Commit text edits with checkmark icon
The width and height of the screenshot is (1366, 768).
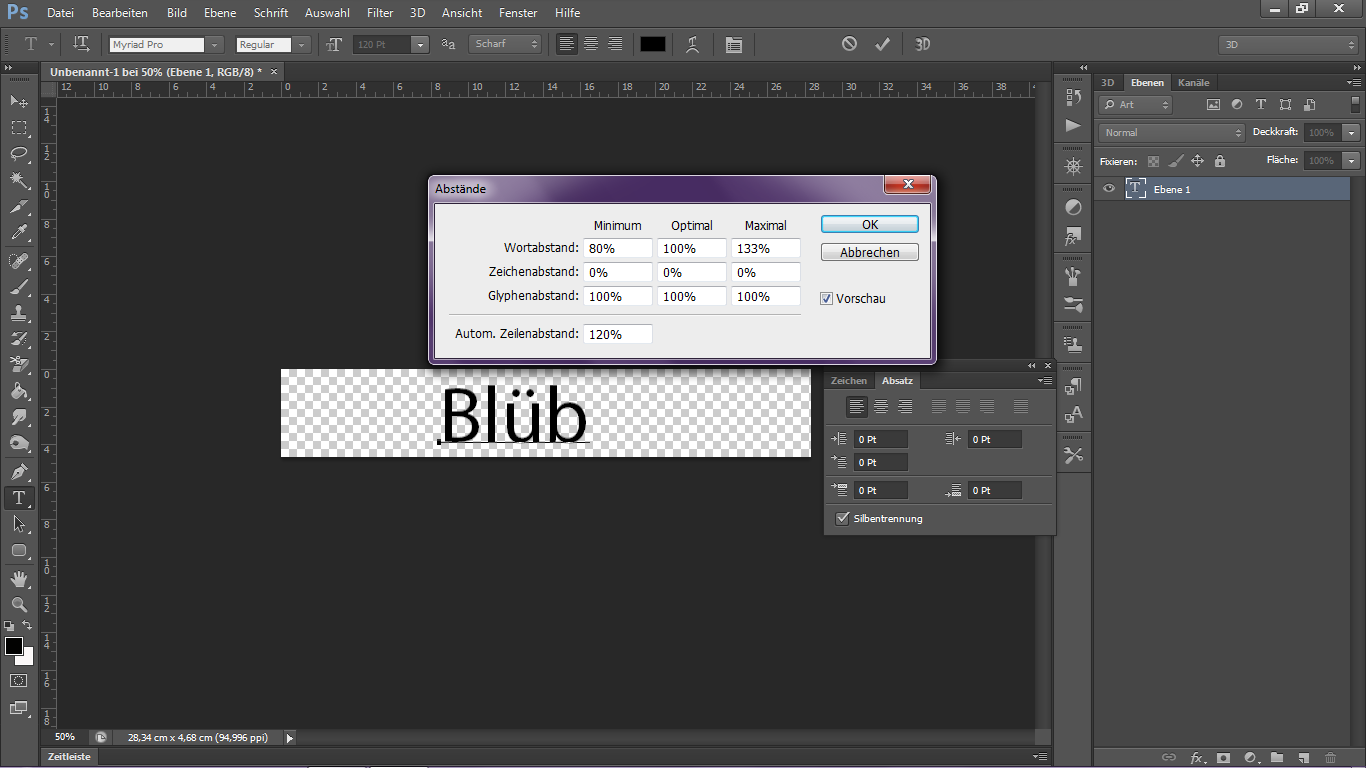pyautogui.click(x=882, y=44)
